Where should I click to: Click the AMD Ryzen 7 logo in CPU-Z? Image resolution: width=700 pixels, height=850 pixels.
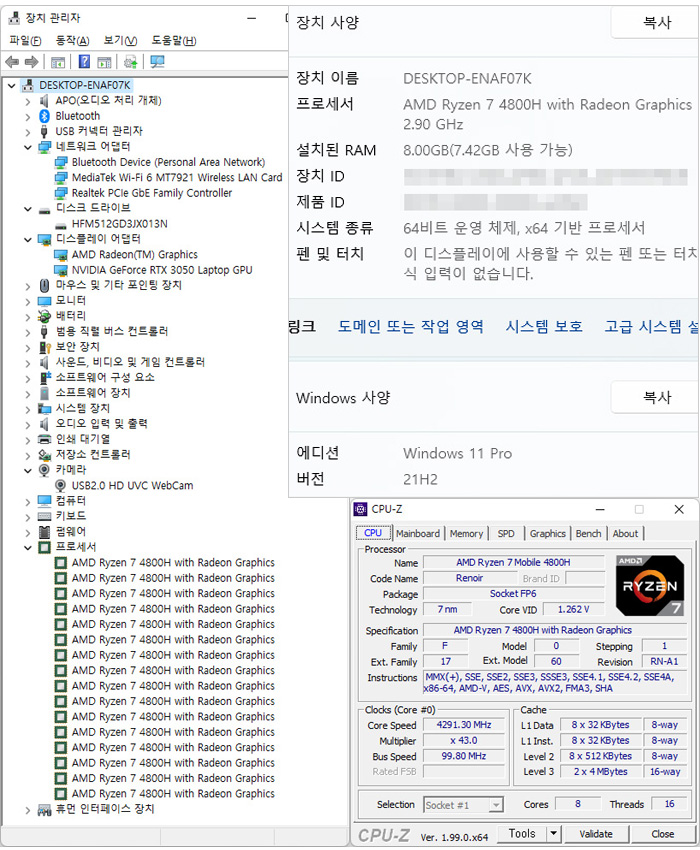tap(650, 585)
